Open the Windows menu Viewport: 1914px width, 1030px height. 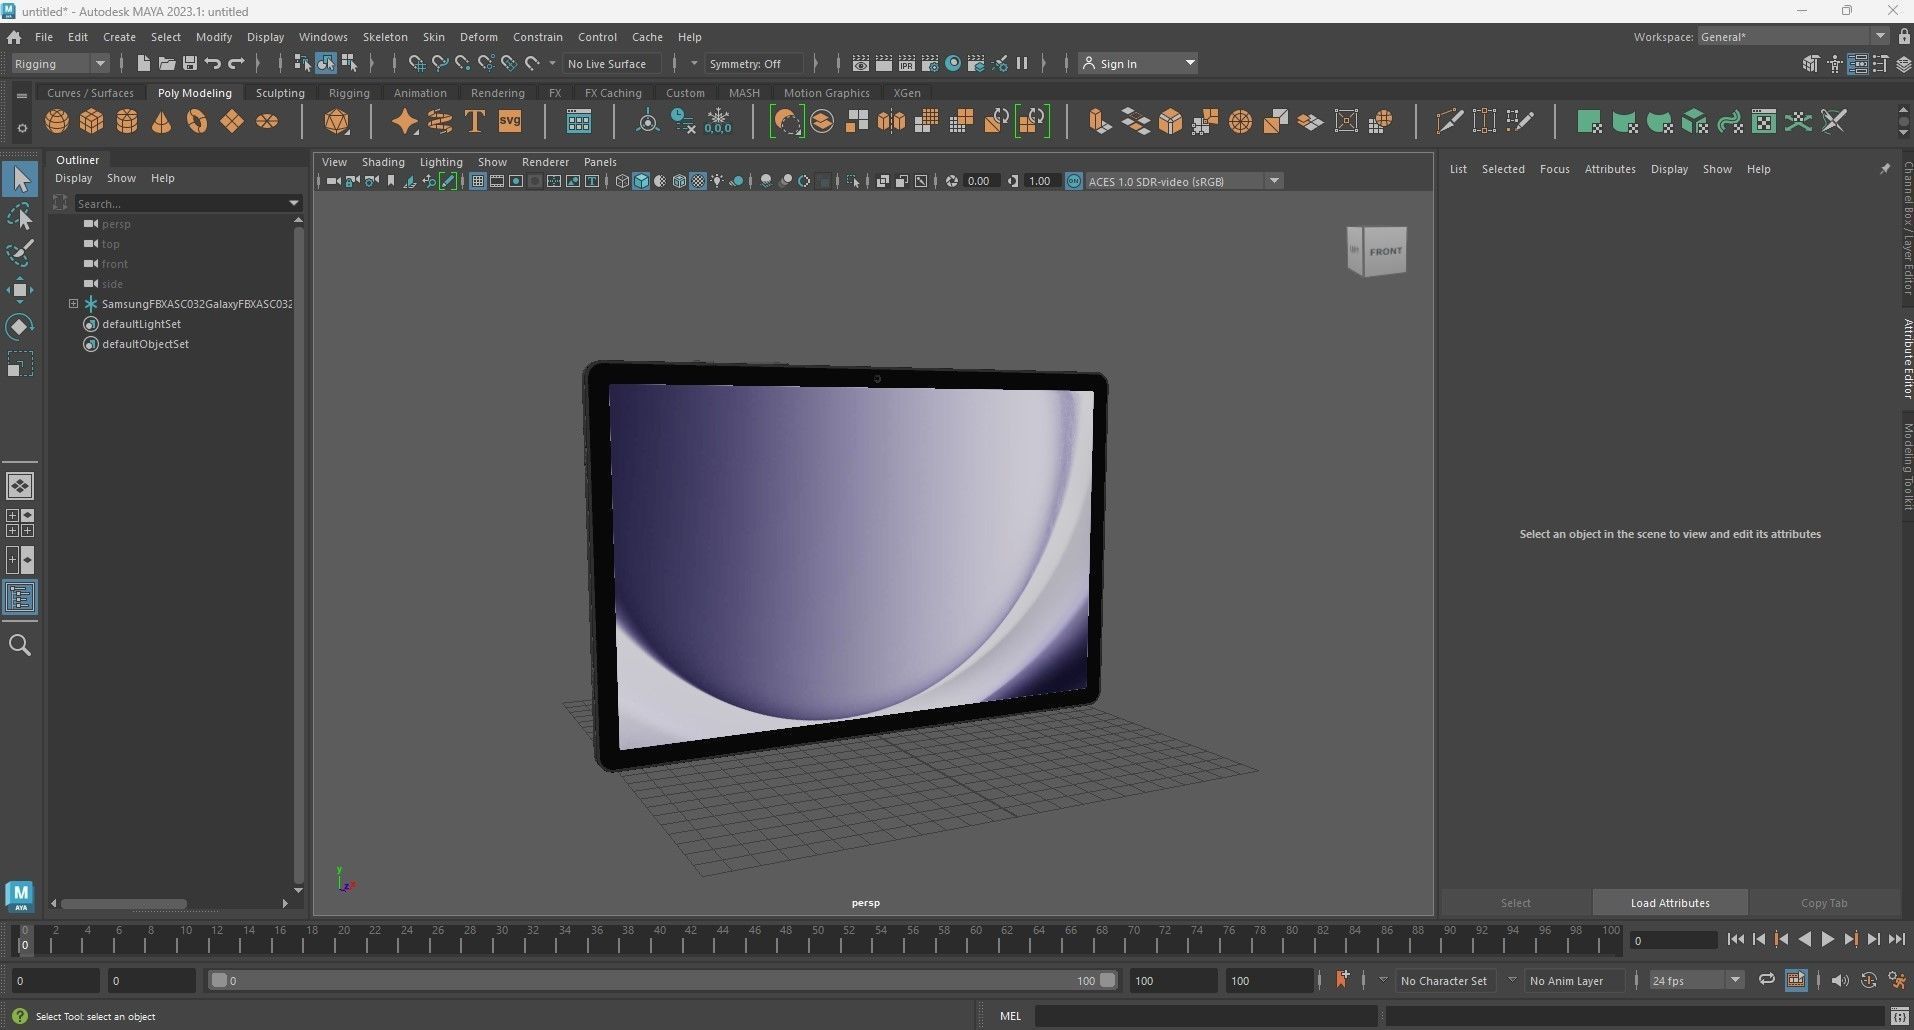coord(323,37)
